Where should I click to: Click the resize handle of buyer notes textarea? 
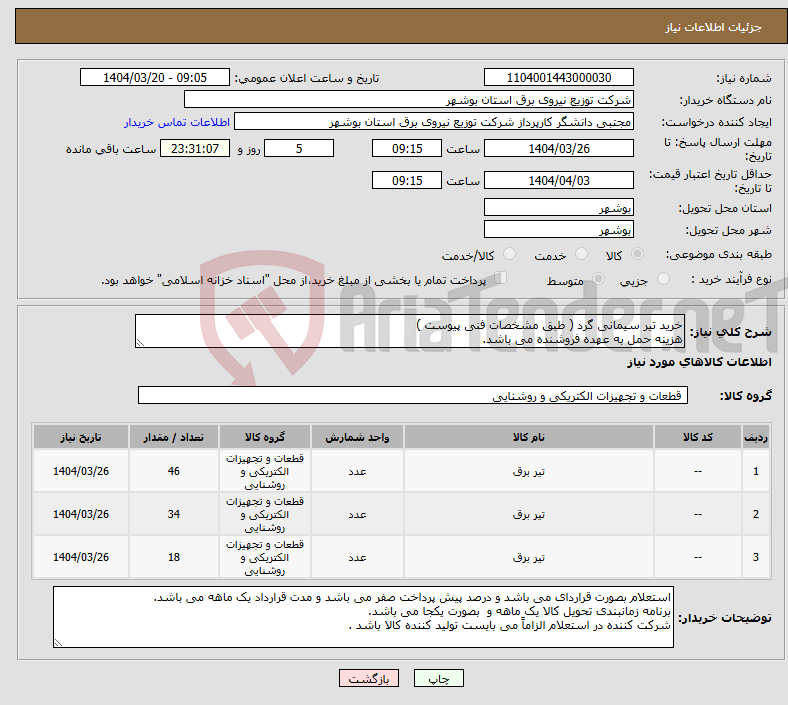point(58,643)
